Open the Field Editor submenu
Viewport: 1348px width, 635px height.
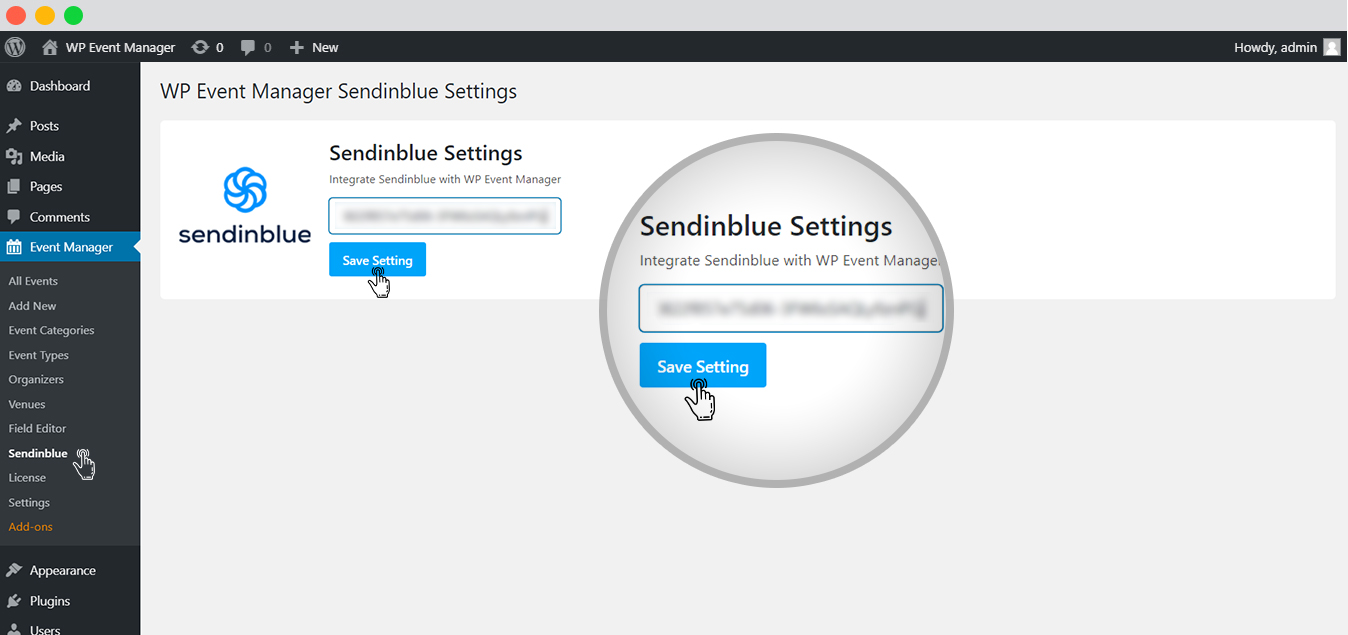tap(37, 428)
